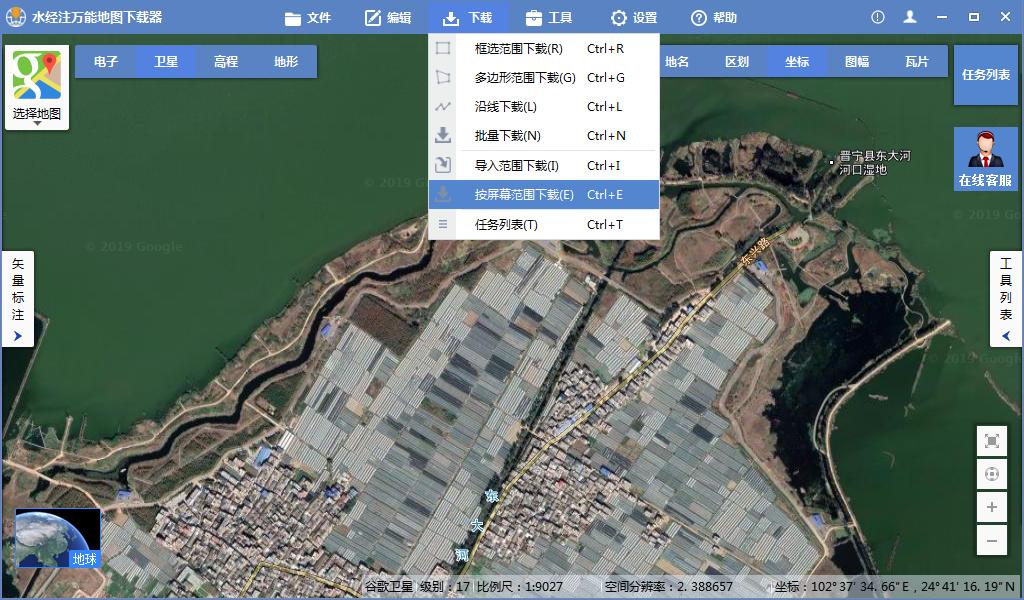Click the center locate icon on the right
Image resolution: width=1024 pixels, height=600 pixels.
990,474
